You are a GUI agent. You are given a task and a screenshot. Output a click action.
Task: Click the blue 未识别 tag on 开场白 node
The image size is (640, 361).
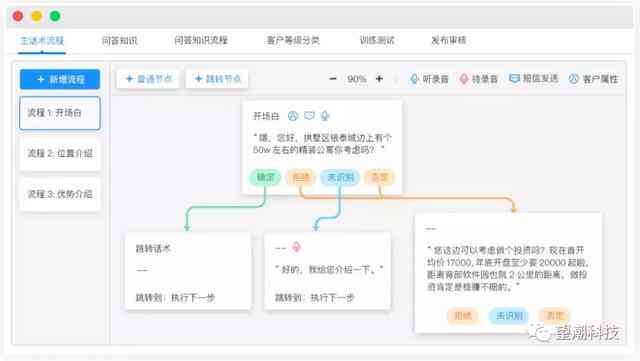tap(340, 177)
